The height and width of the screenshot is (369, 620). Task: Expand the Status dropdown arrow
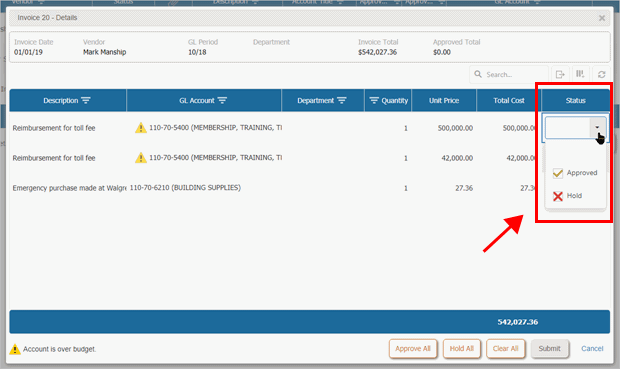click(x=597, y=127)
